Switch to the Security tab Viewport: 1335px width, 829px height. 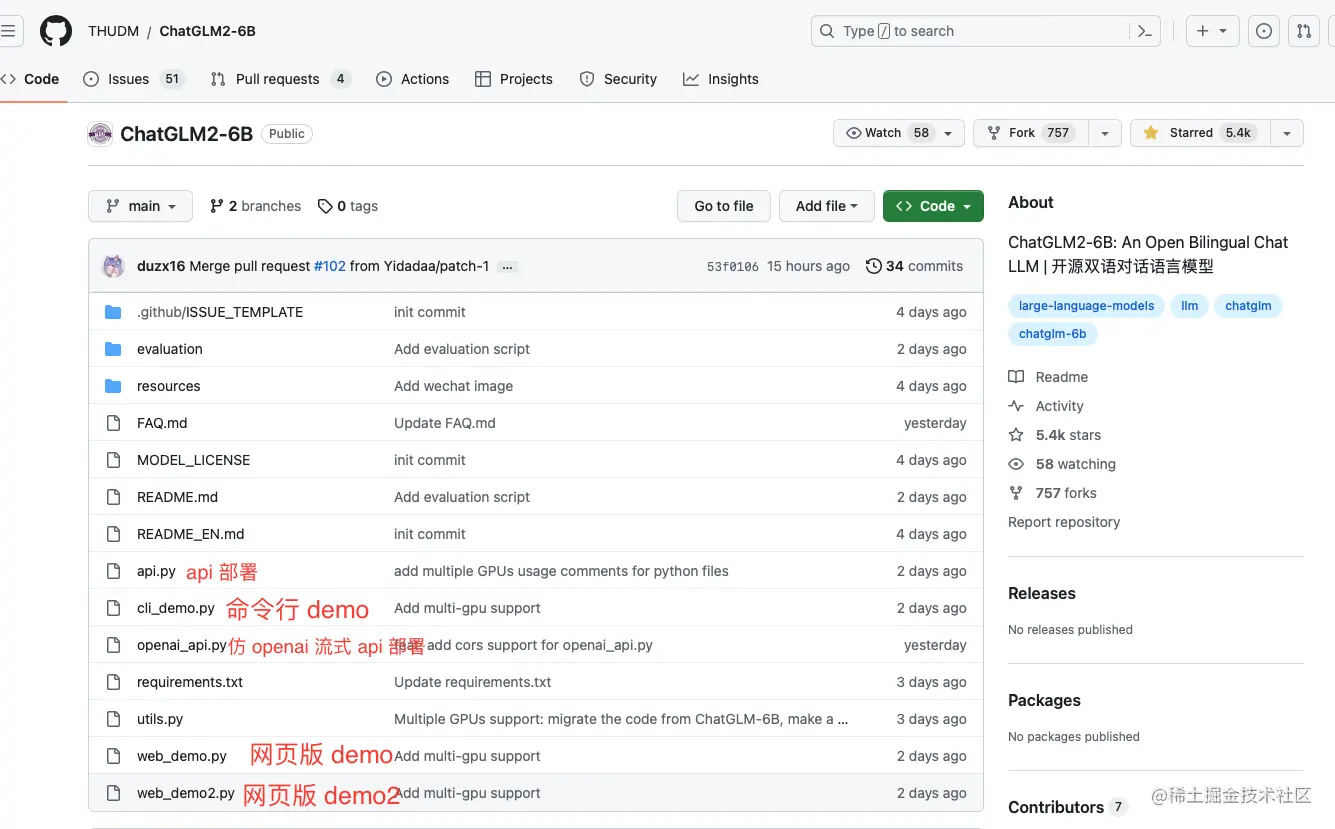(618, 79)
